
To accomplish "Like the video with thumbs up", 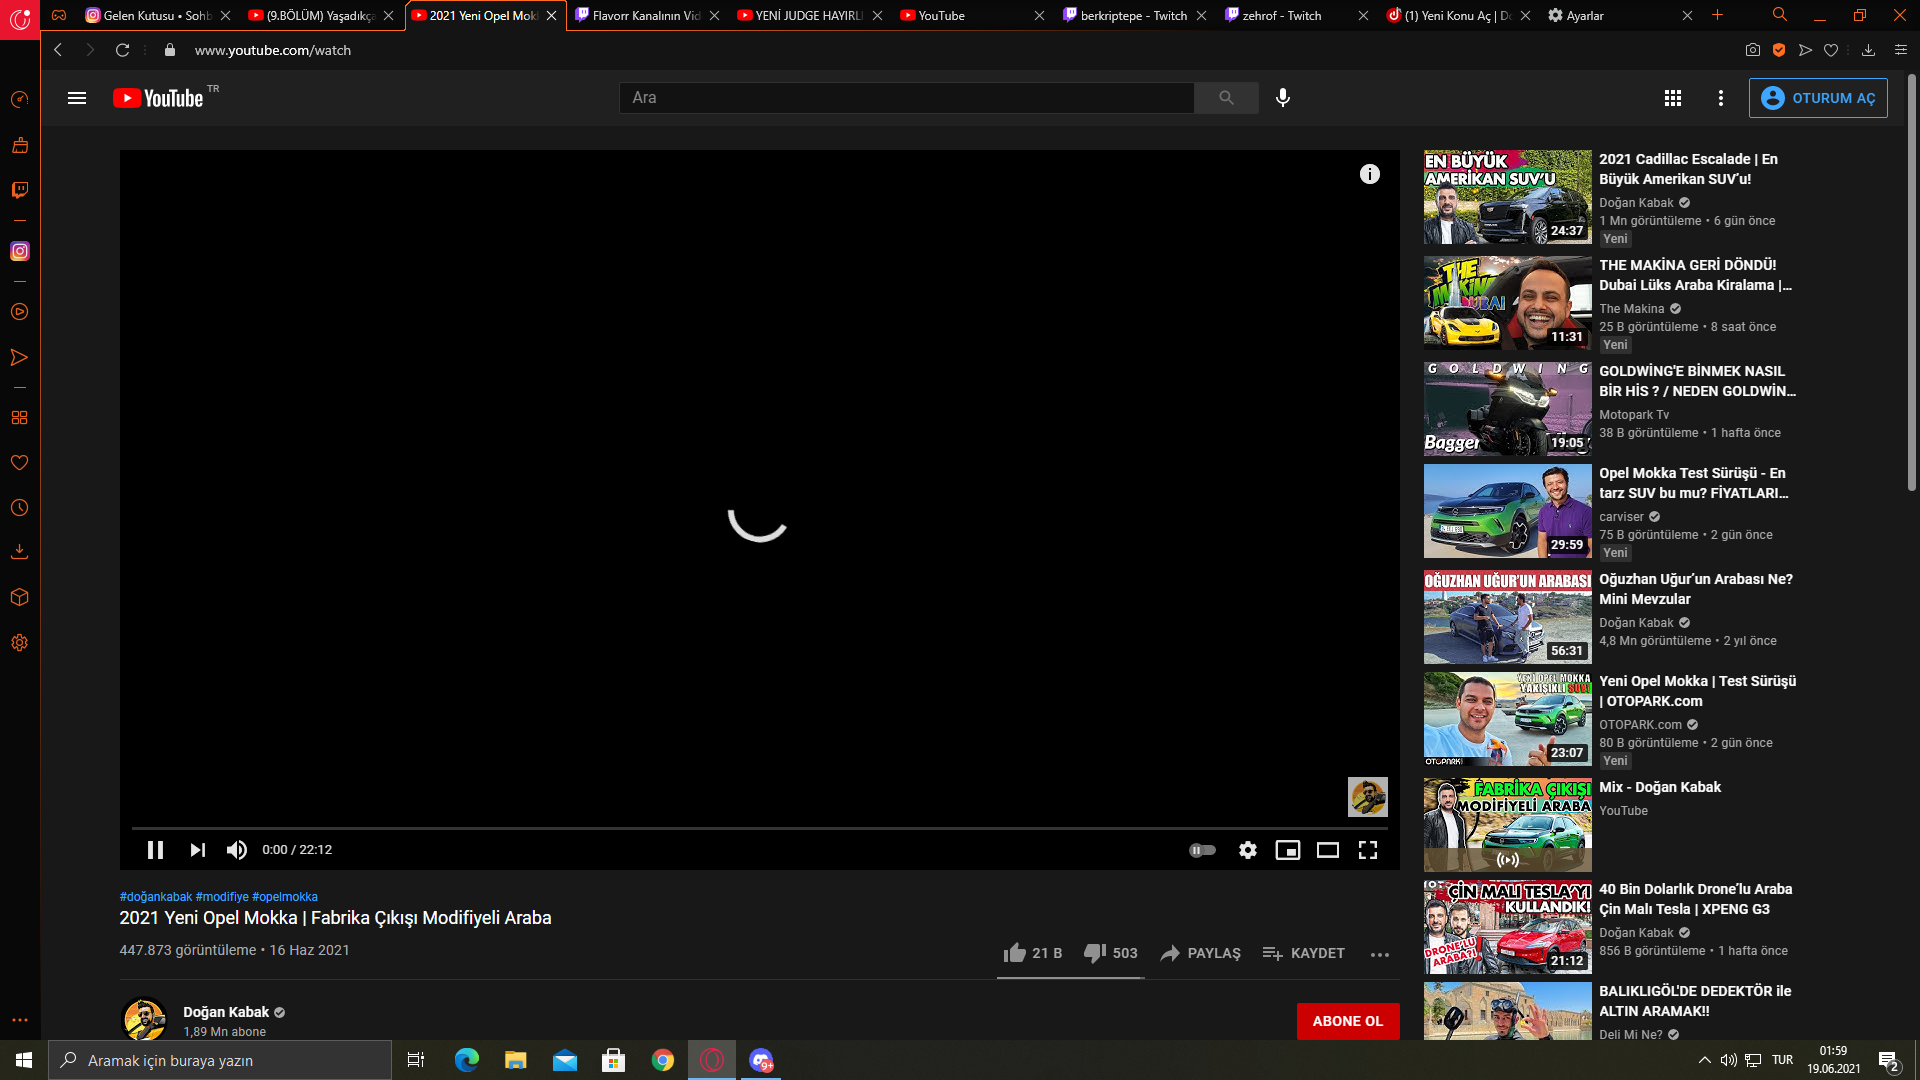I will click(1033, 953).
